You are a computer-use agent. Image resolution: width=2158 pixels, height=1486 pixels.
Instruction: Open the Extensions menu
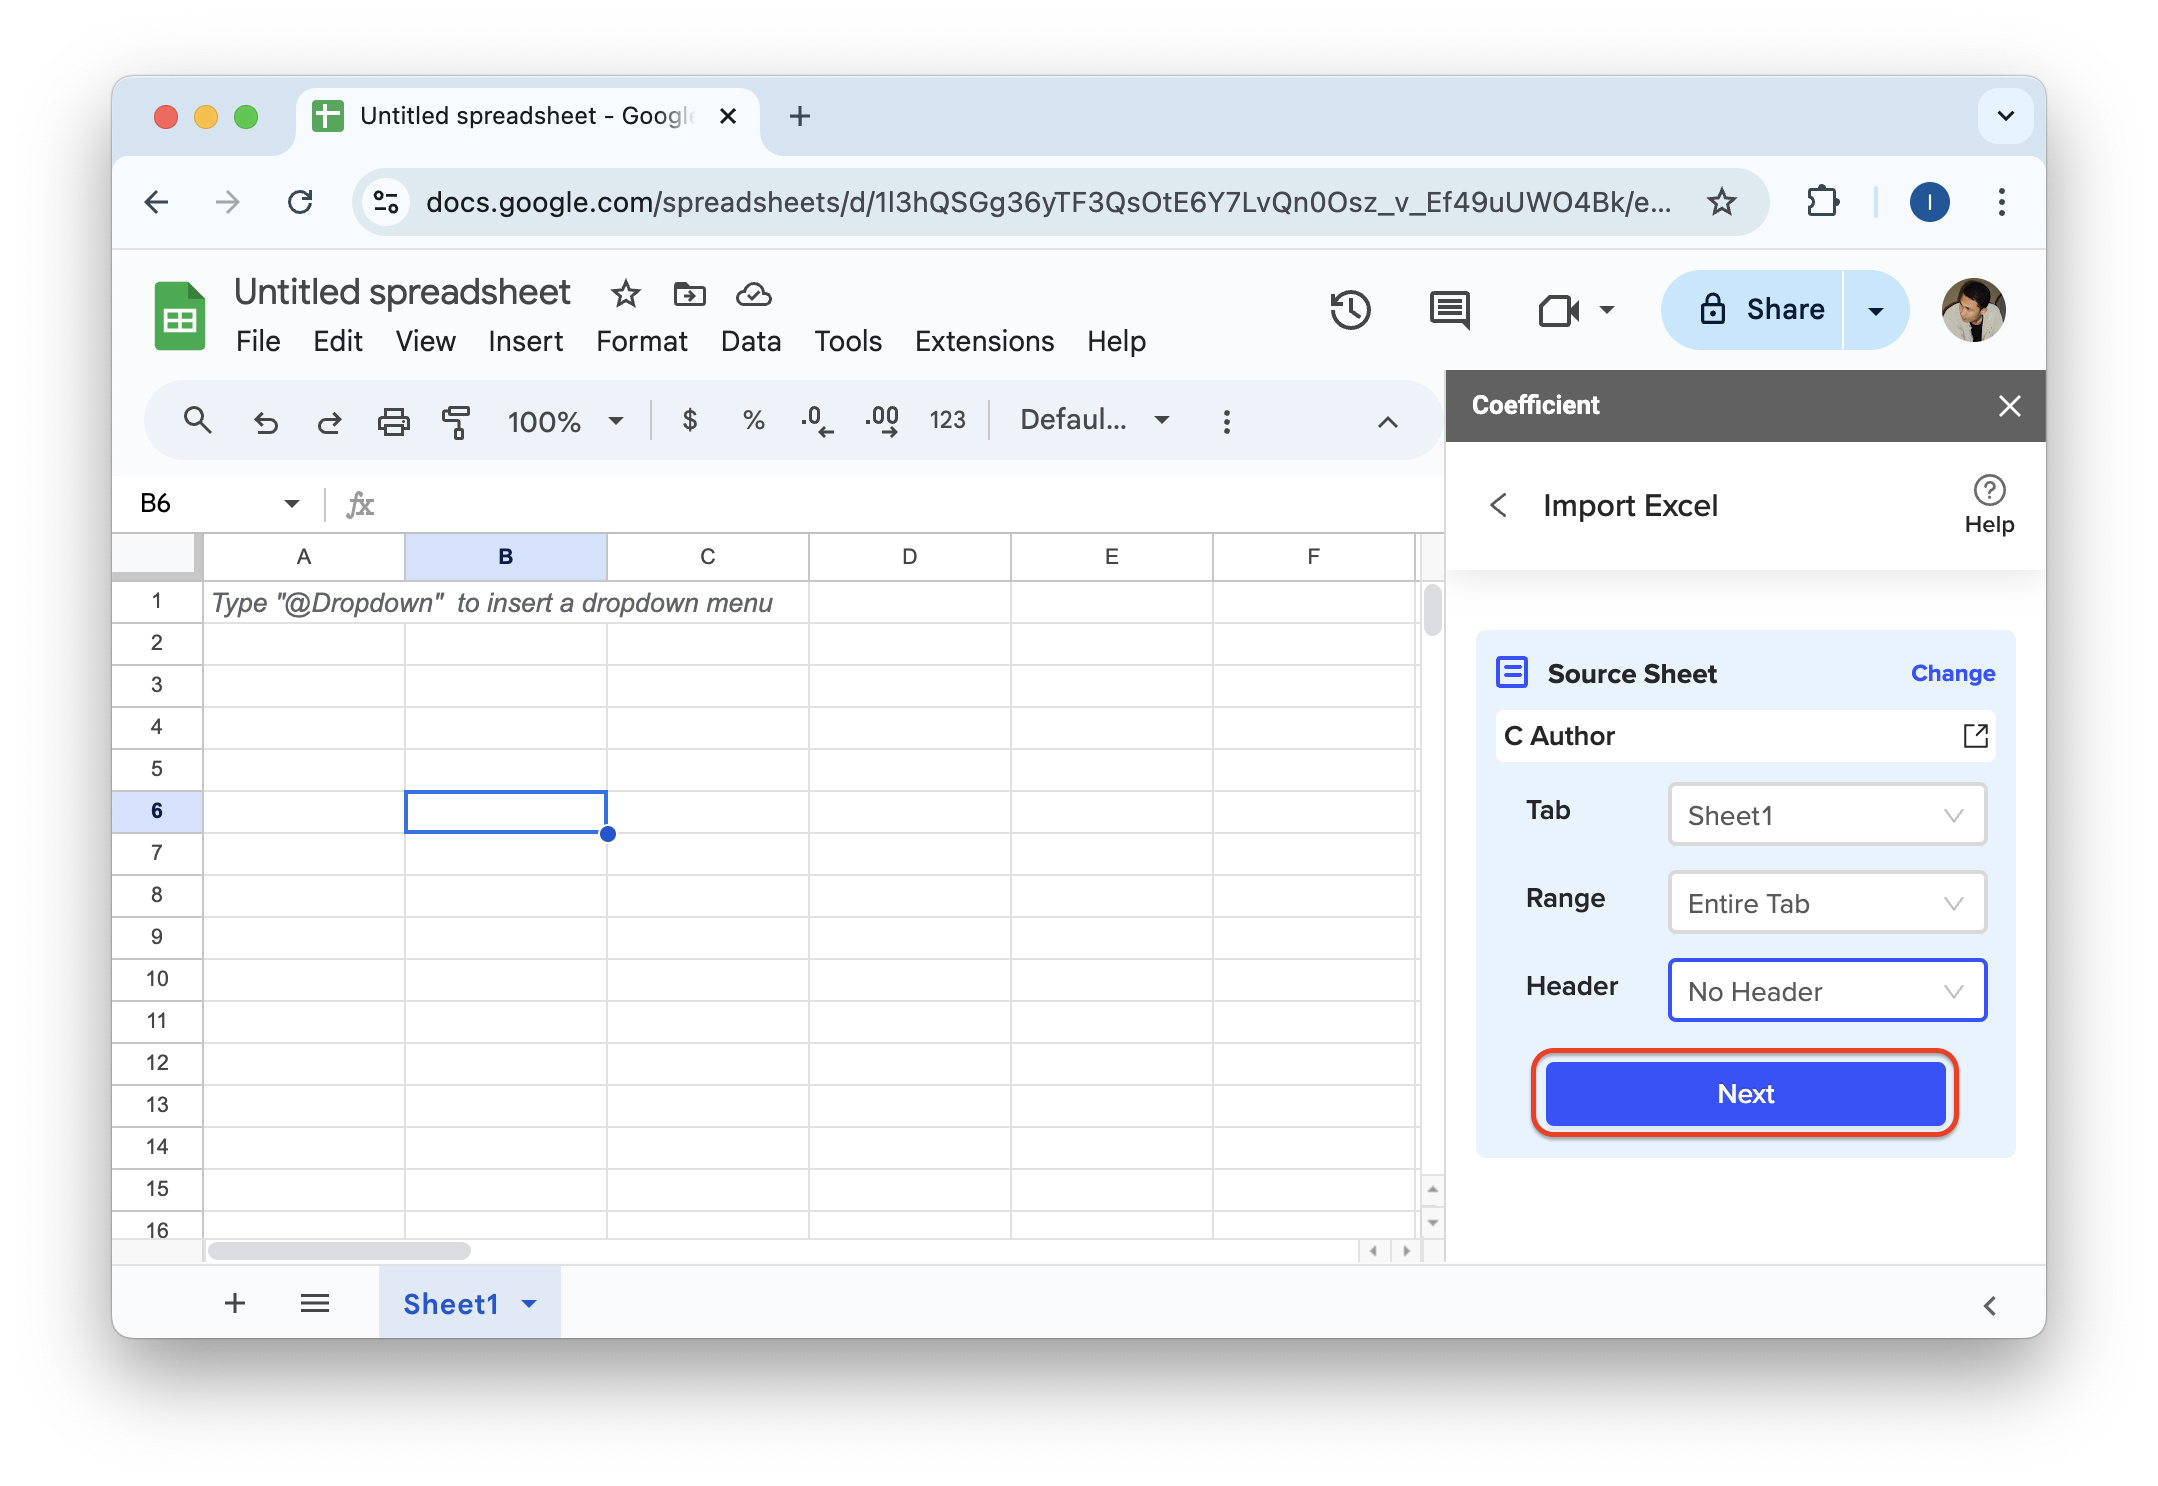[x=984, y=341]
